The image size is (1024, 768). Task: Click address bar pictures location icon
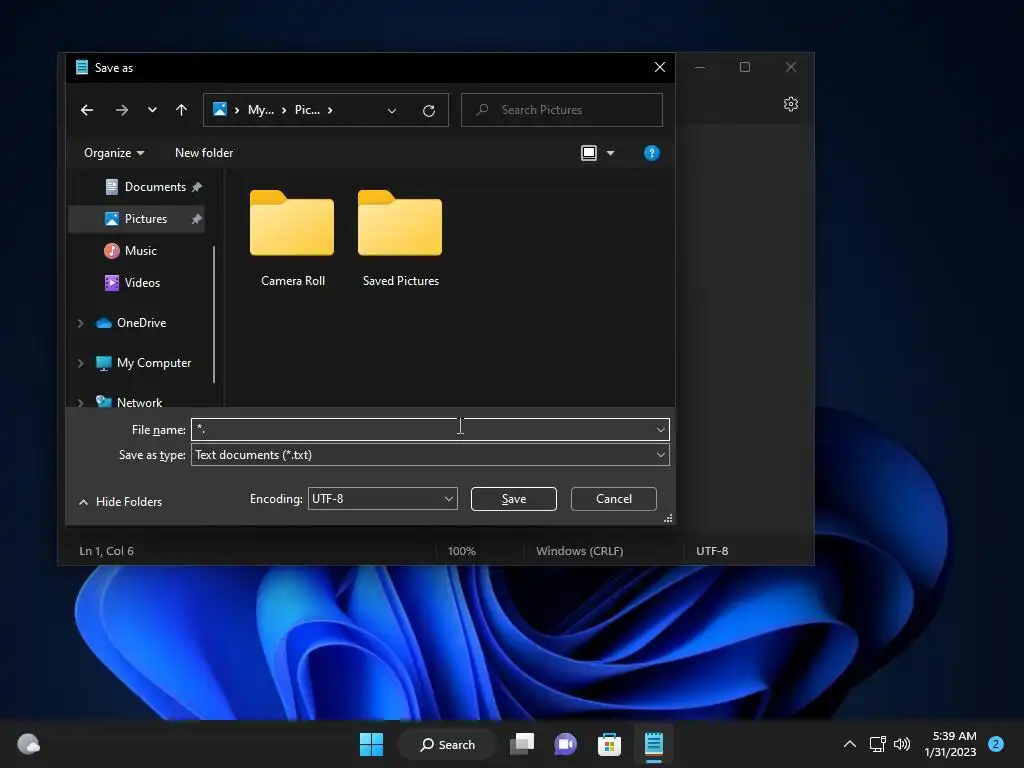coord(220,109)
